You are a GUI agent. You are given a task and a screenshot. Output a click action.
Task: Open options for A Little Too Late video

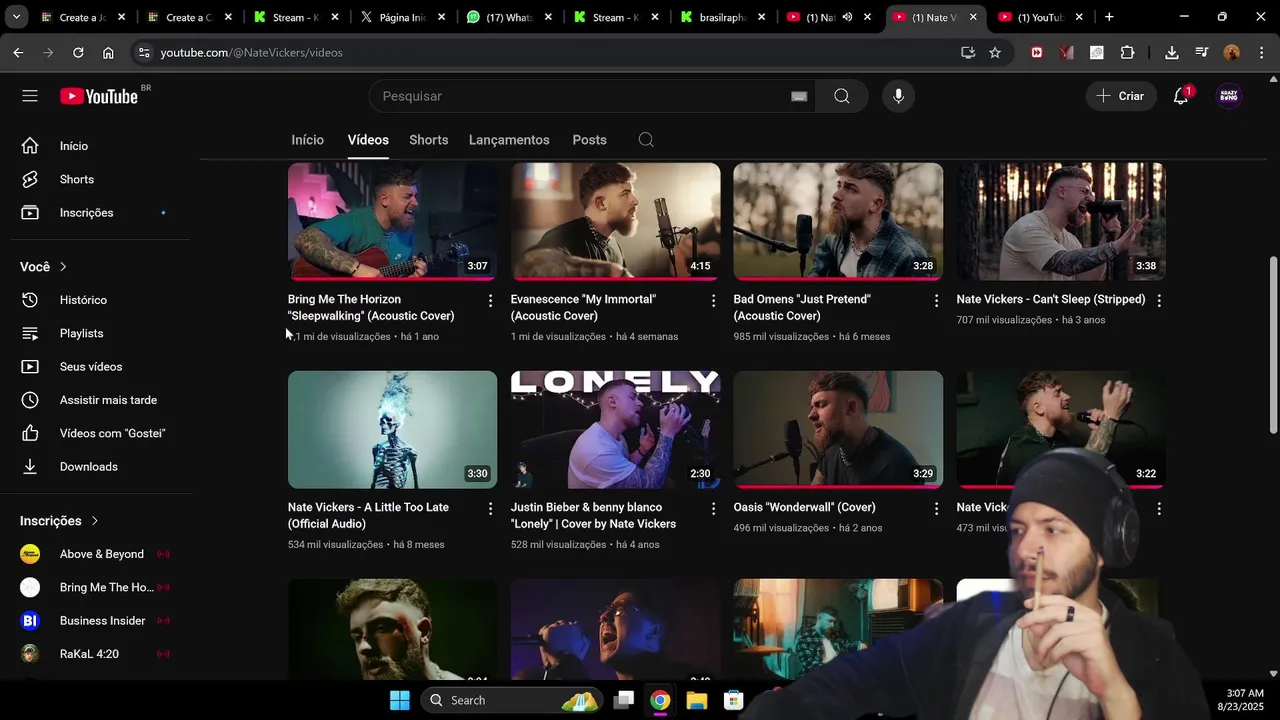coord(490,508)
